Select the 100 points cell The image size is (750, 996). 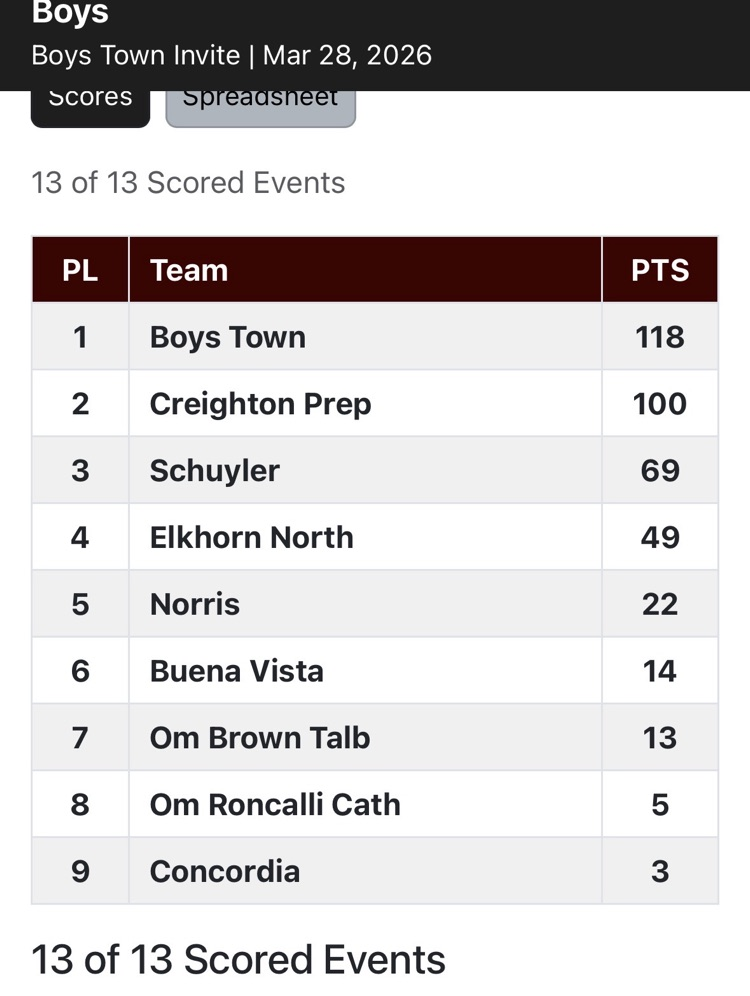point(660,404)
